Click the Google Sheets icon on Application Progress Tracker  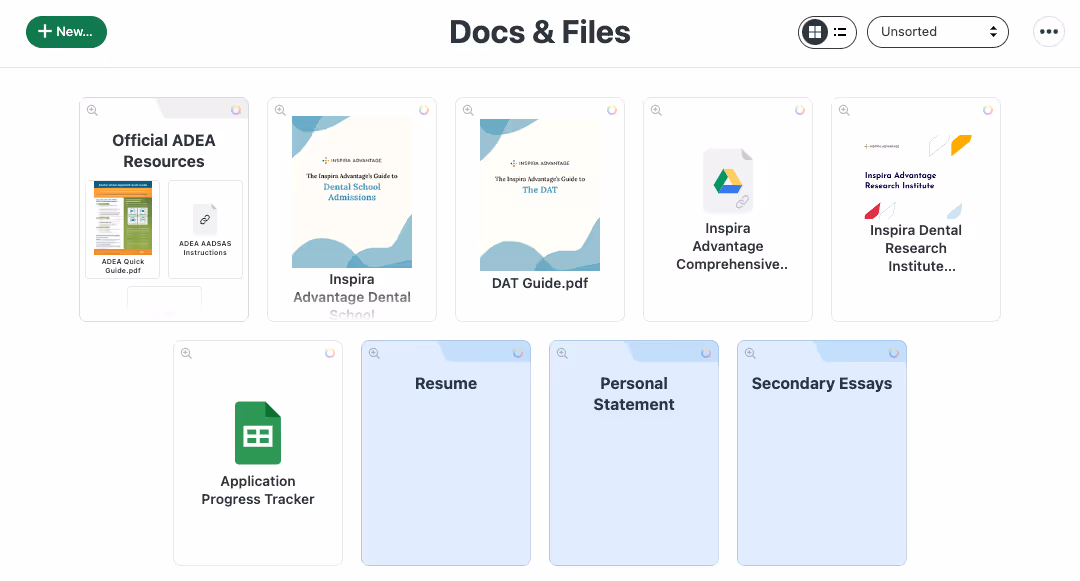point(257,433)
